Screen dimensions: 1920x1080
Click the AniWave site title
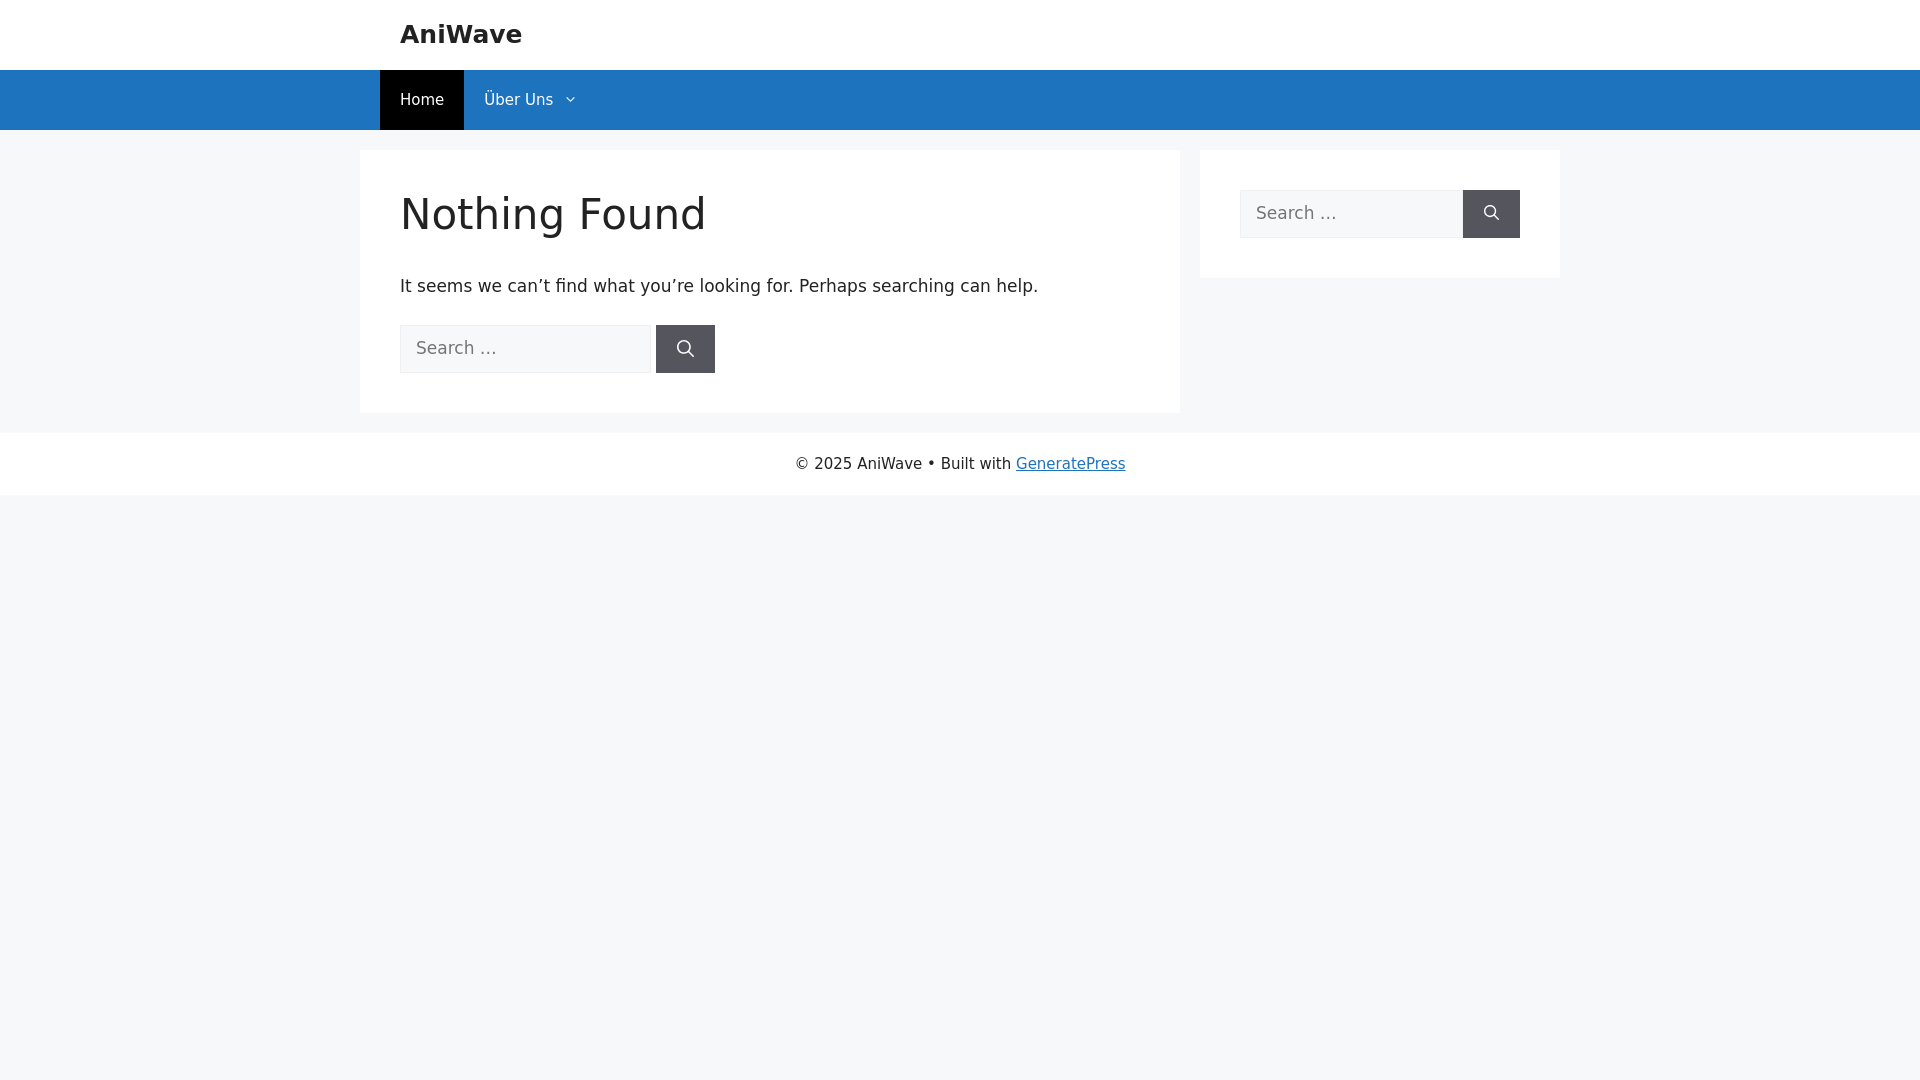[x=460, y=35]
